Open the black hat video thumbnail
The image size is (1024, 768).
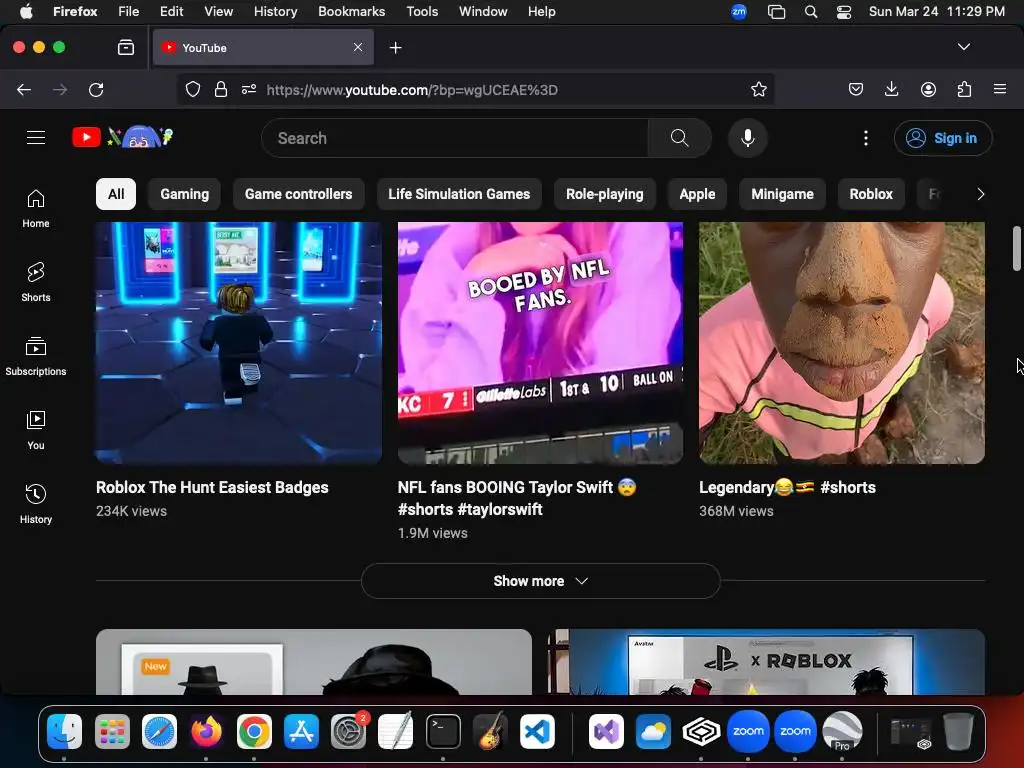click(x=314, y=662)
